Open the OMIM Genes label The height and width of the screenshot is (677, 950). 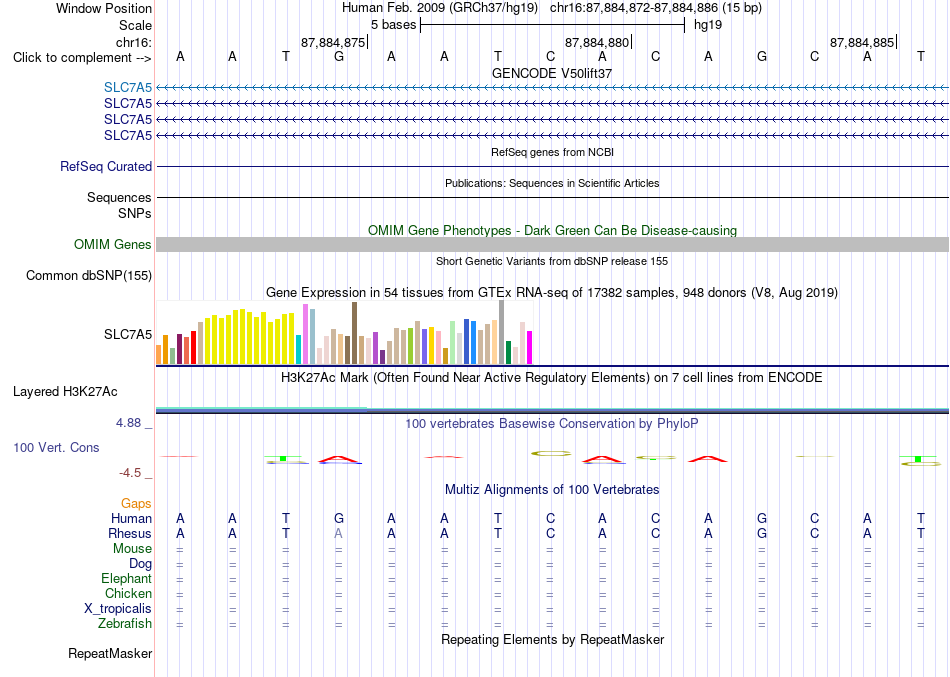pos(113,244)
